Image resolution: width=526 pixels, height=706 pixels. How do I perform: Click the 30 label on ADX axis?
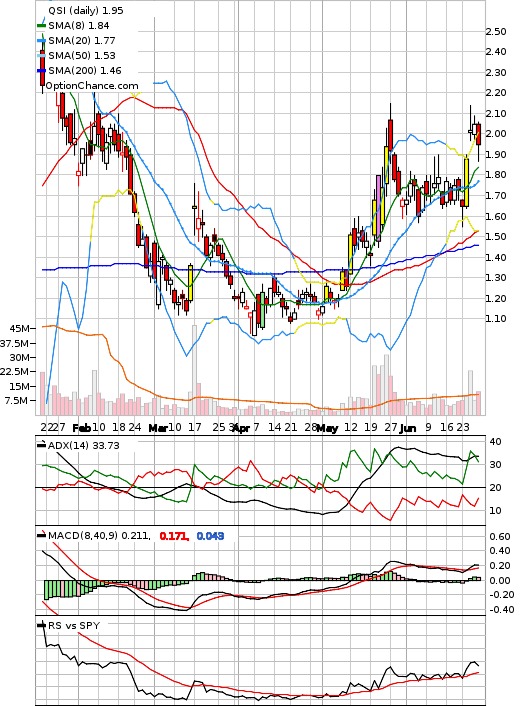[x=495, y=465]
